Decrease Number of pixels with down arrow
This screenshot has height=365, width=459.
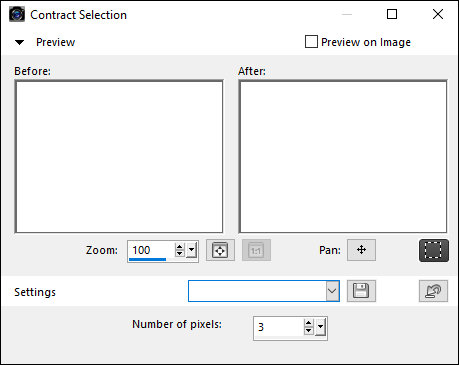(x=309, y=331)
